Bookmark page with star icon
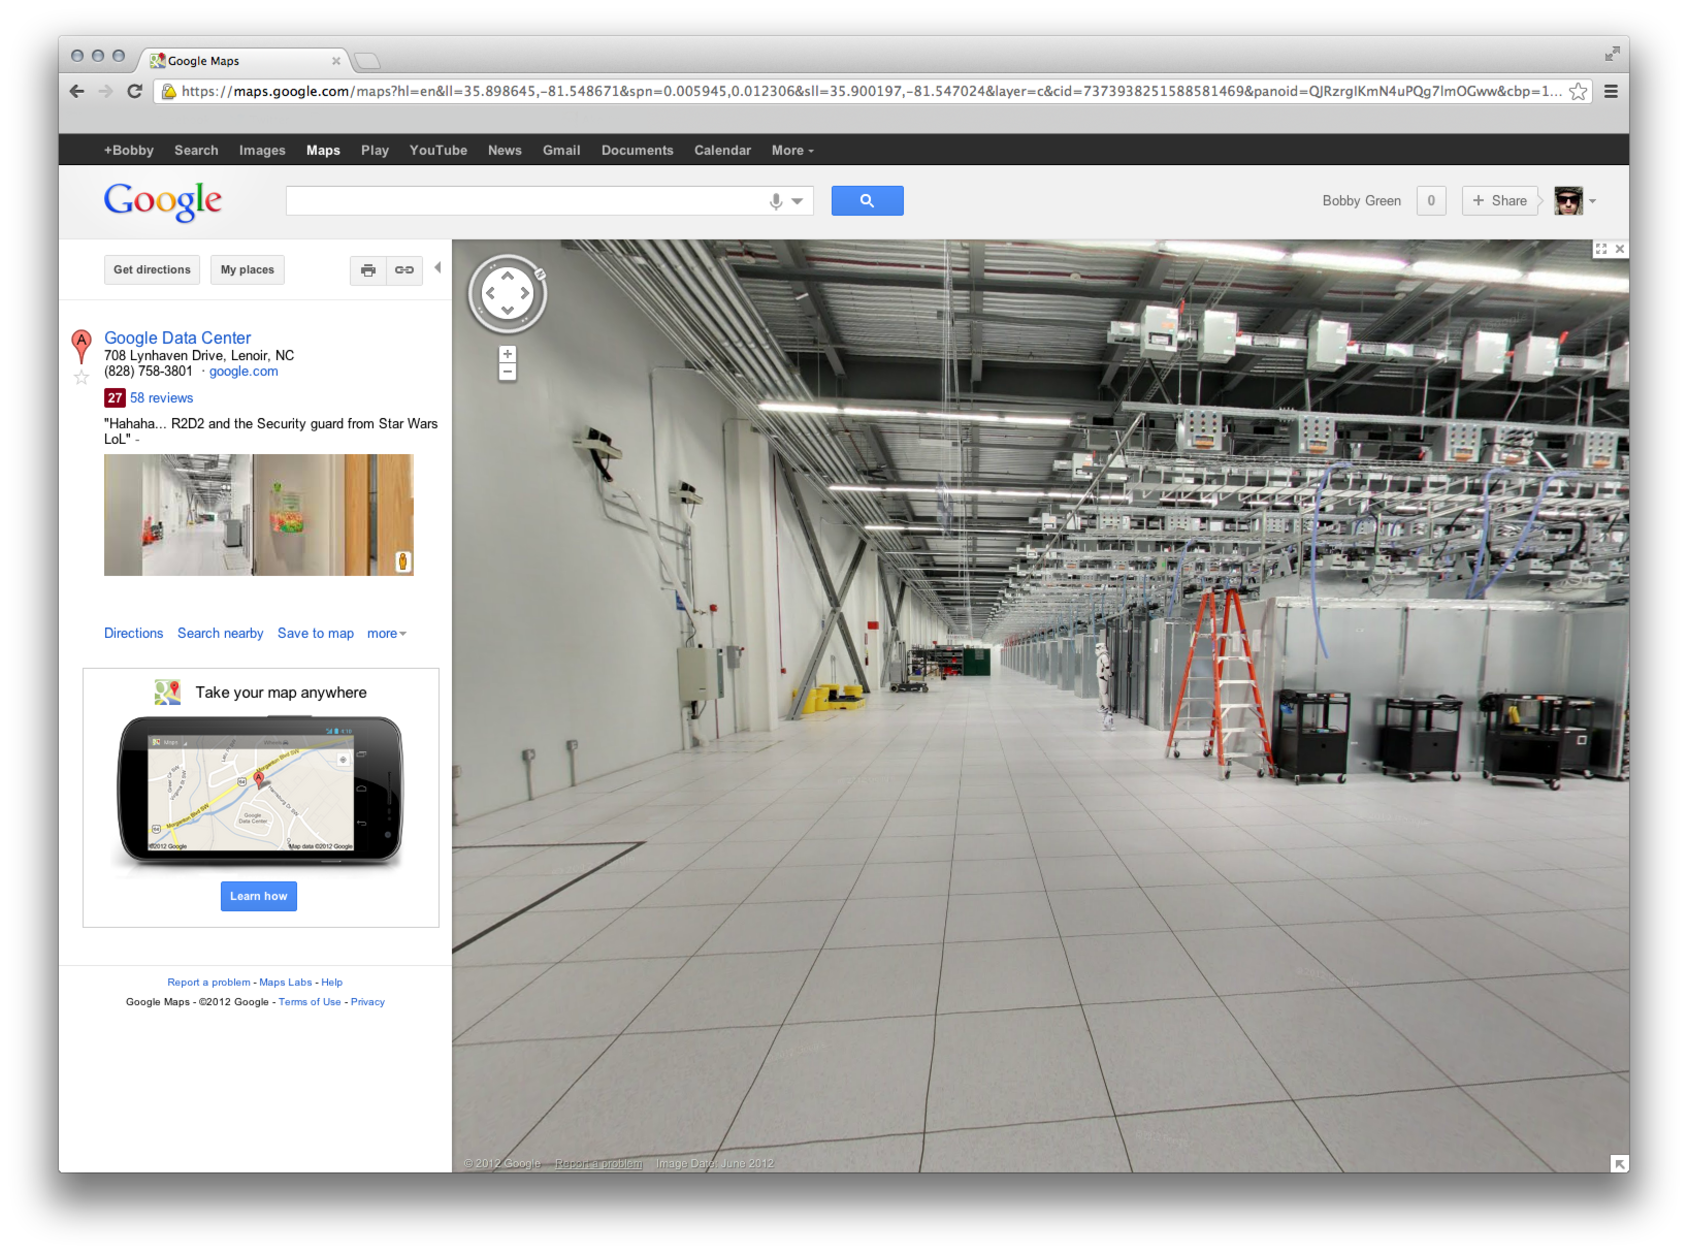Viewport: 1688px width, 1254px height. point(1578,91)
